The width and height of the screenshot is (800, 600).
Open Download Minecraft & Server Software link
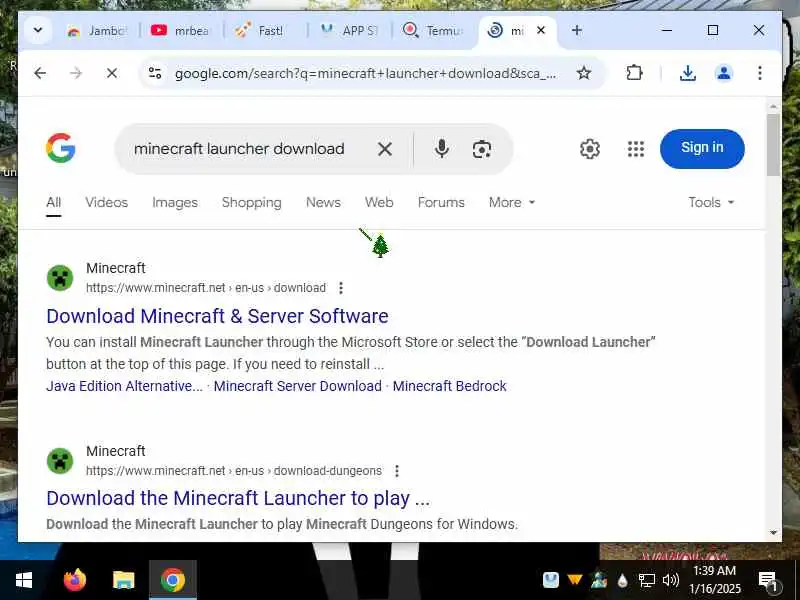point(217,316)
